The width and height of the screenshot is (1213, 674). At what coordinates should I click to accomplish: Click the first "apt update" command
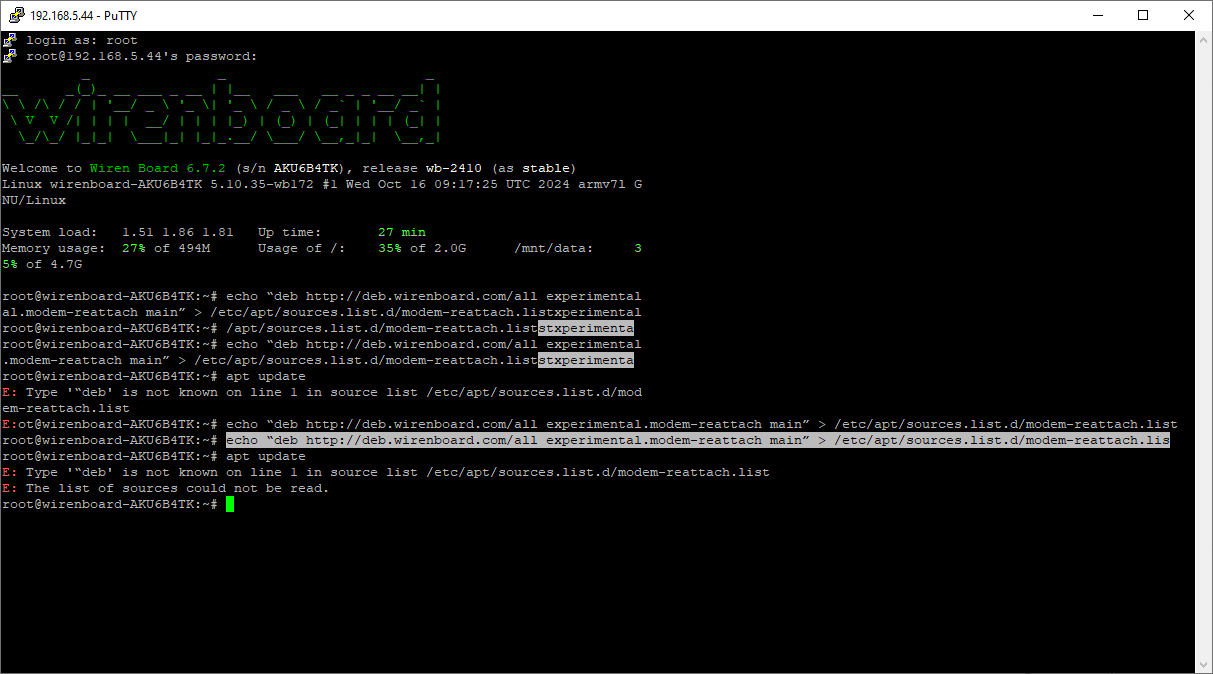coord(266,376)
